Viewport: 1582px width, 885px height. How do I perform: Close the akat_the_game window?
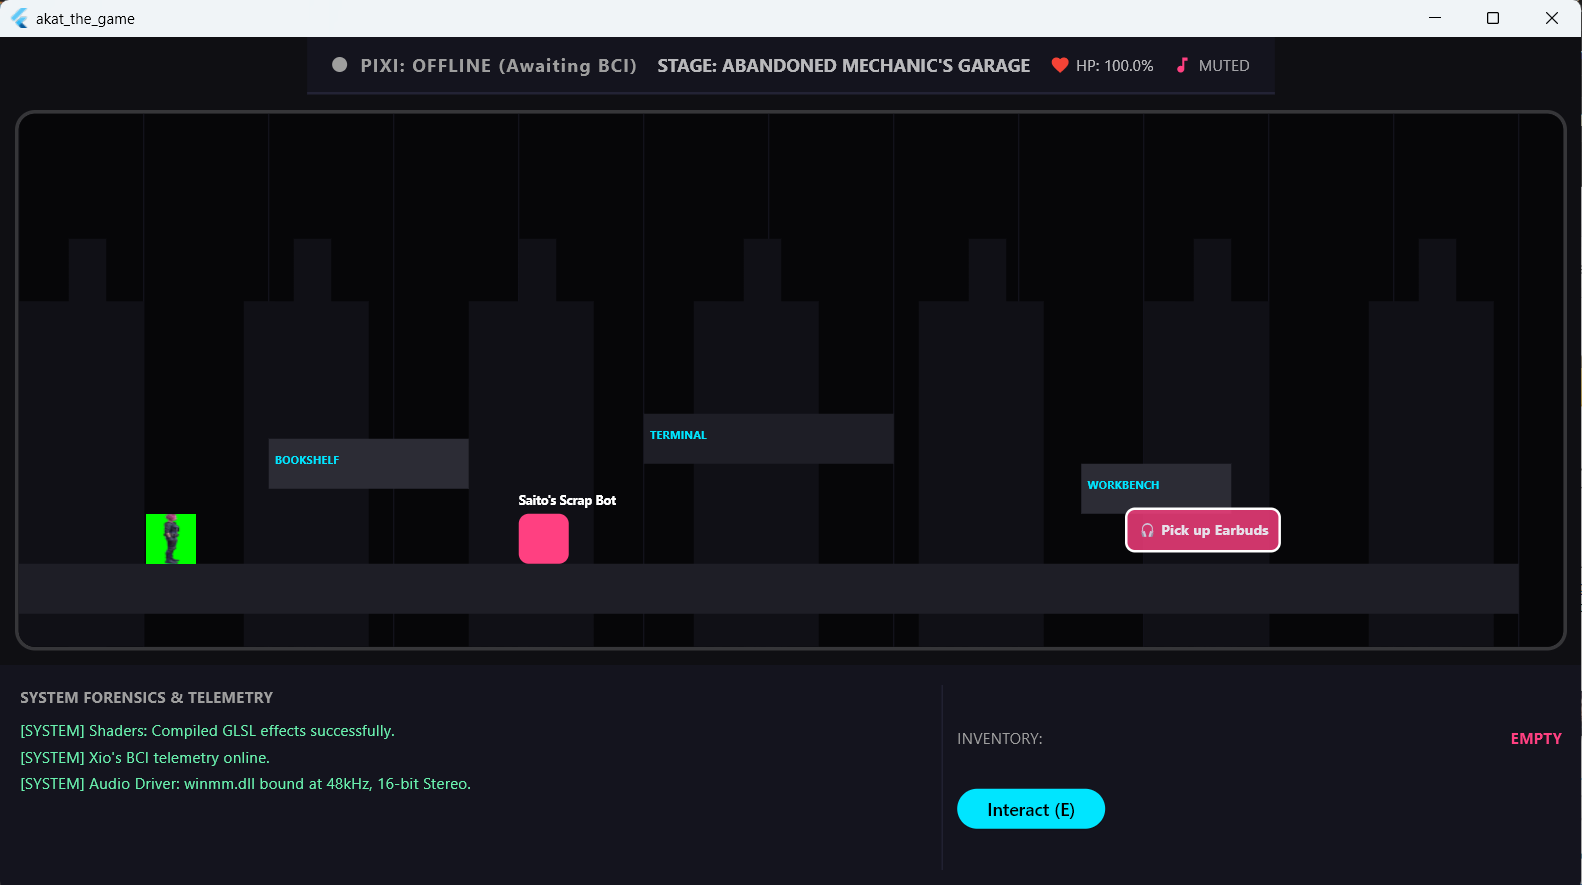point(1552,18)
